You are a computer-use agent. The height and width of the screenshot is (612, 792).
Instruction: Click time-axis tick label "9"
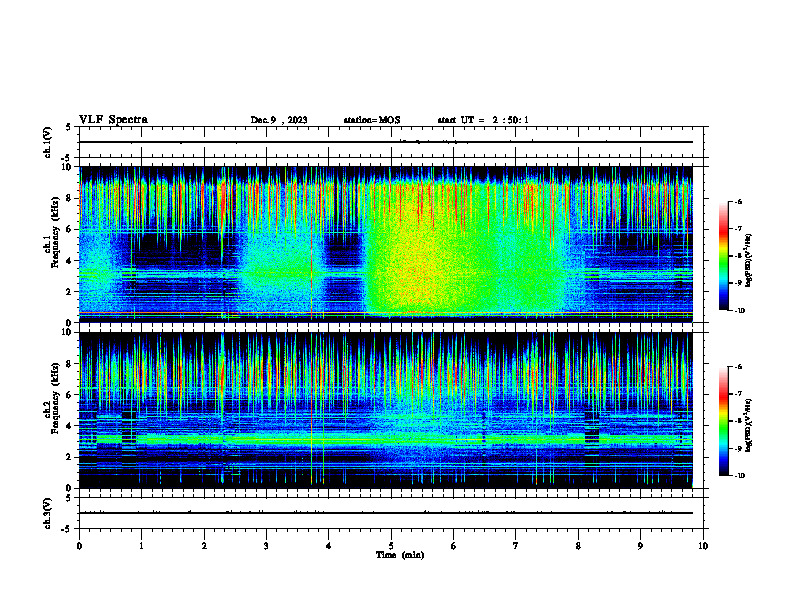pyautogui.click(x=640, y=546)
